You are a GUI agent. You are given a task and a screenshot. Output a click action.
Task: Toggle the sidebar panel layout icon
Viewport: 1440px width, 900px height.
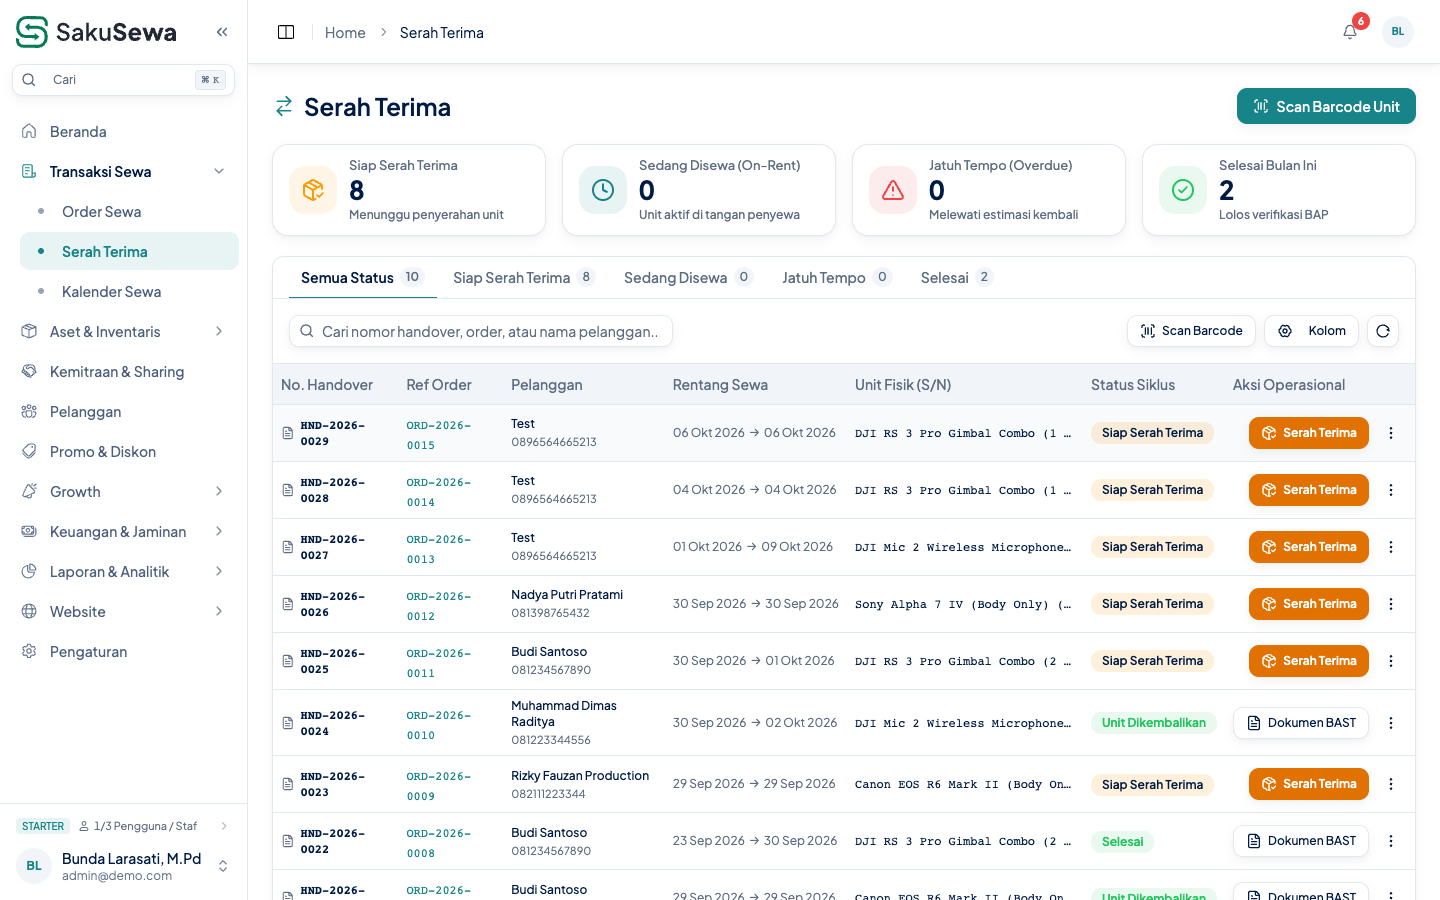[286, 32]
